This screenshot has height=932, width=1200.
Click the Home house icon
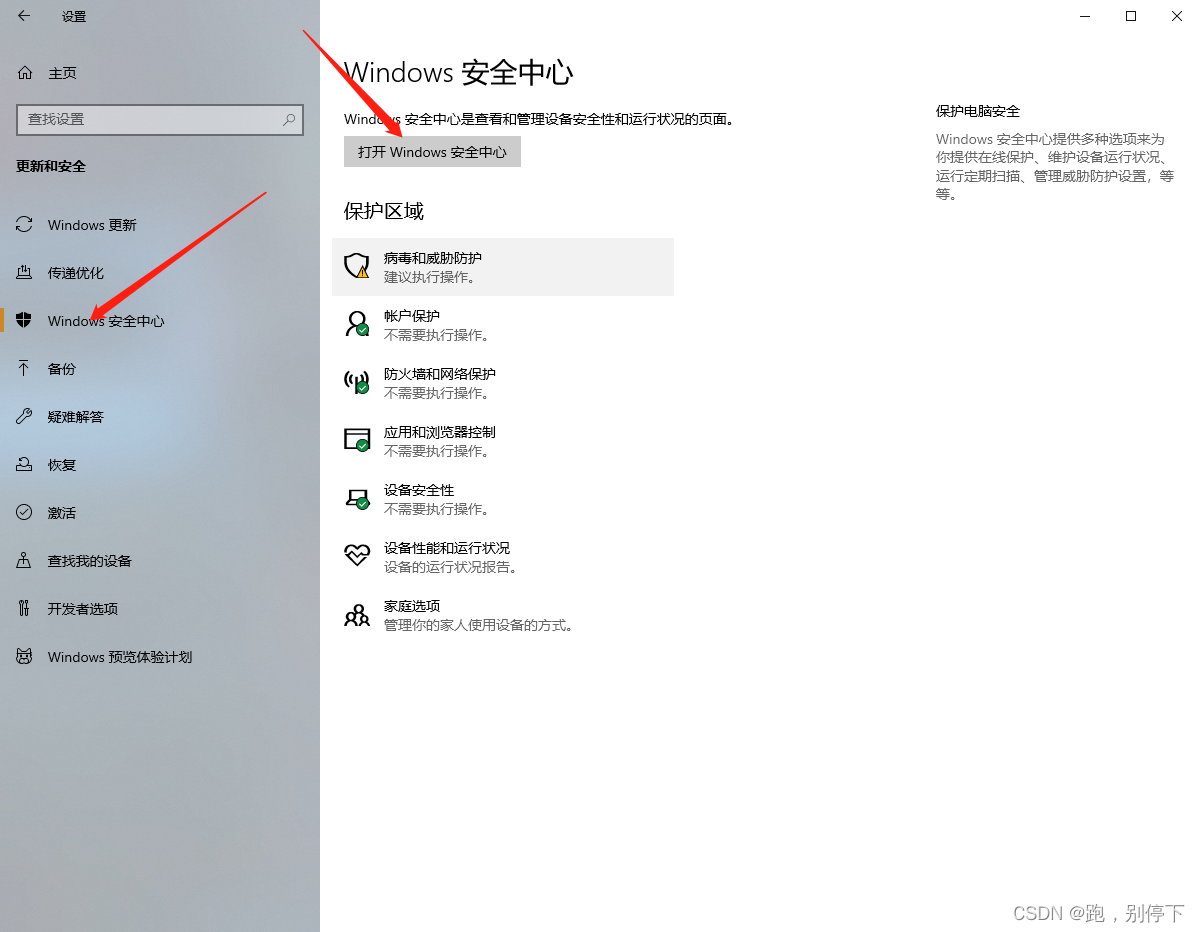pos(24,73)
